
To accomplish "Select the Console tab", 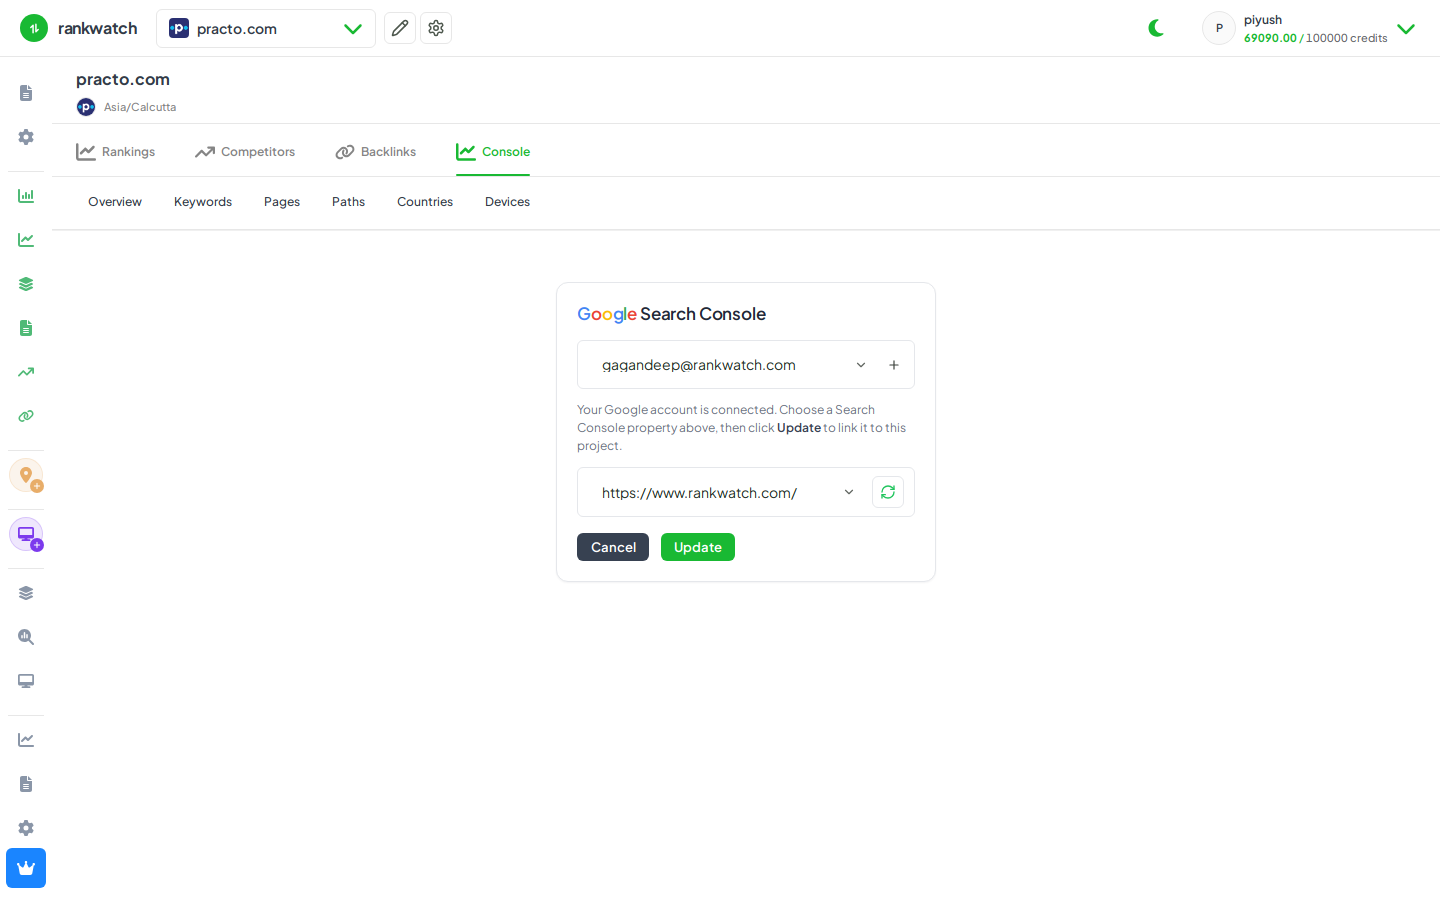I will 493,152.
